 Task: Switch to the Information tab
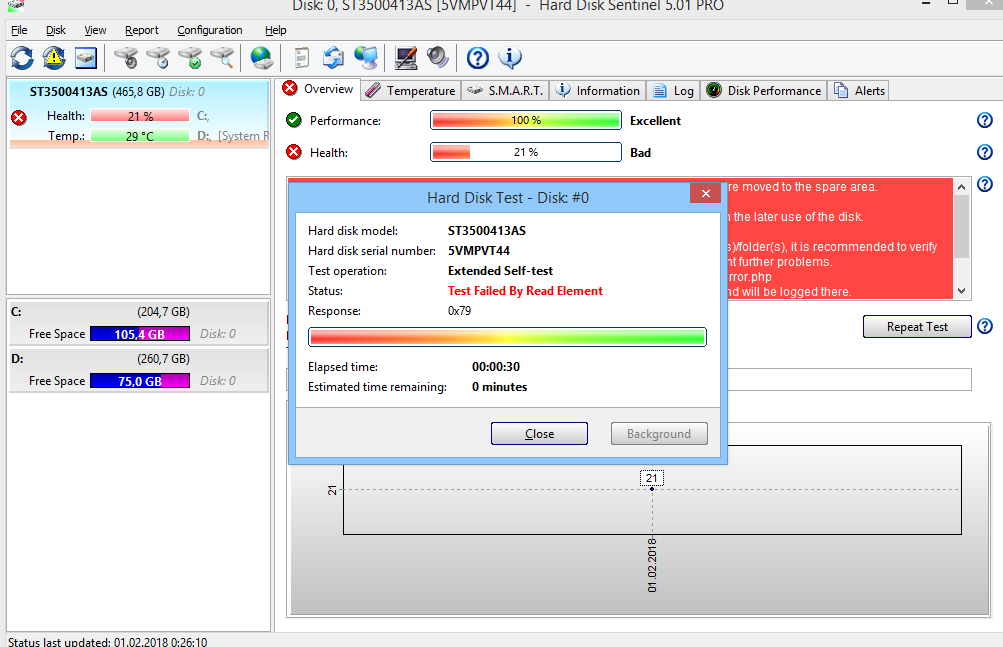coord(597,91)
